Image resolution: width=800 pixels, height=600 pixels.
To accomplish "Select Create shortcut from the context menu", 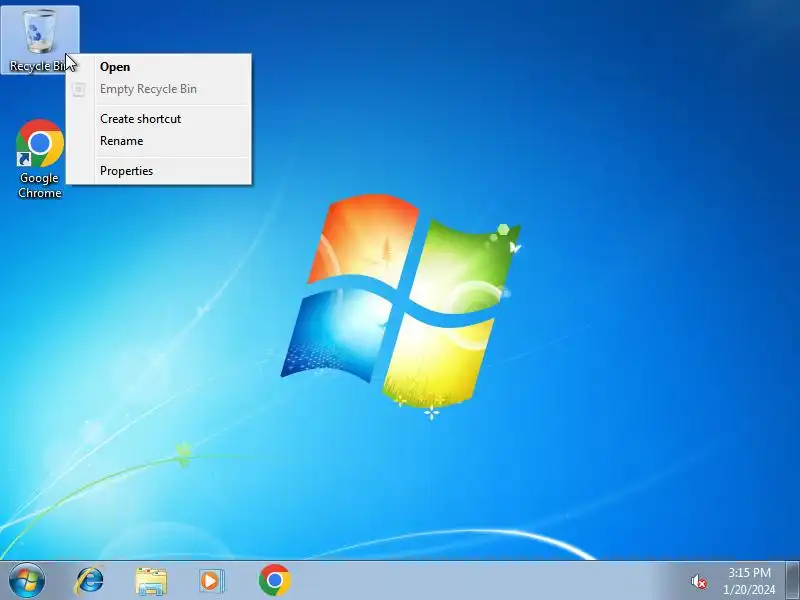I will [159, 119].
